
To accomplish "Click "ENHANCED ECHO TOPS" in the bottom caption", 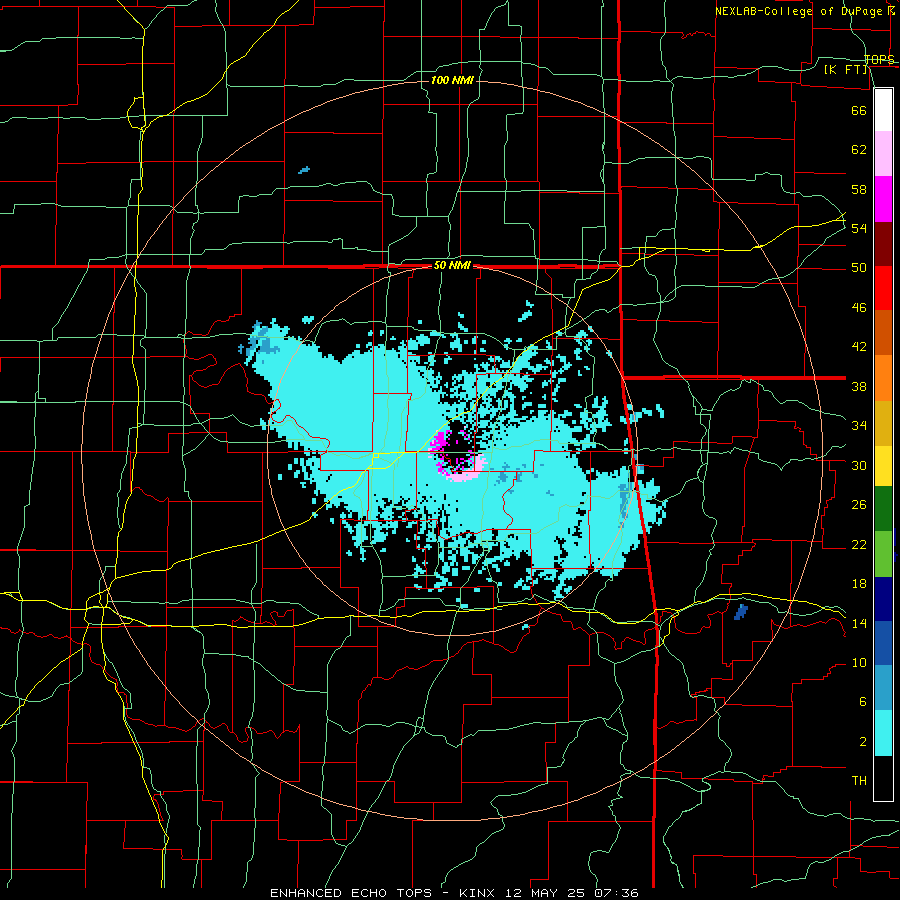I will point(351,893).
